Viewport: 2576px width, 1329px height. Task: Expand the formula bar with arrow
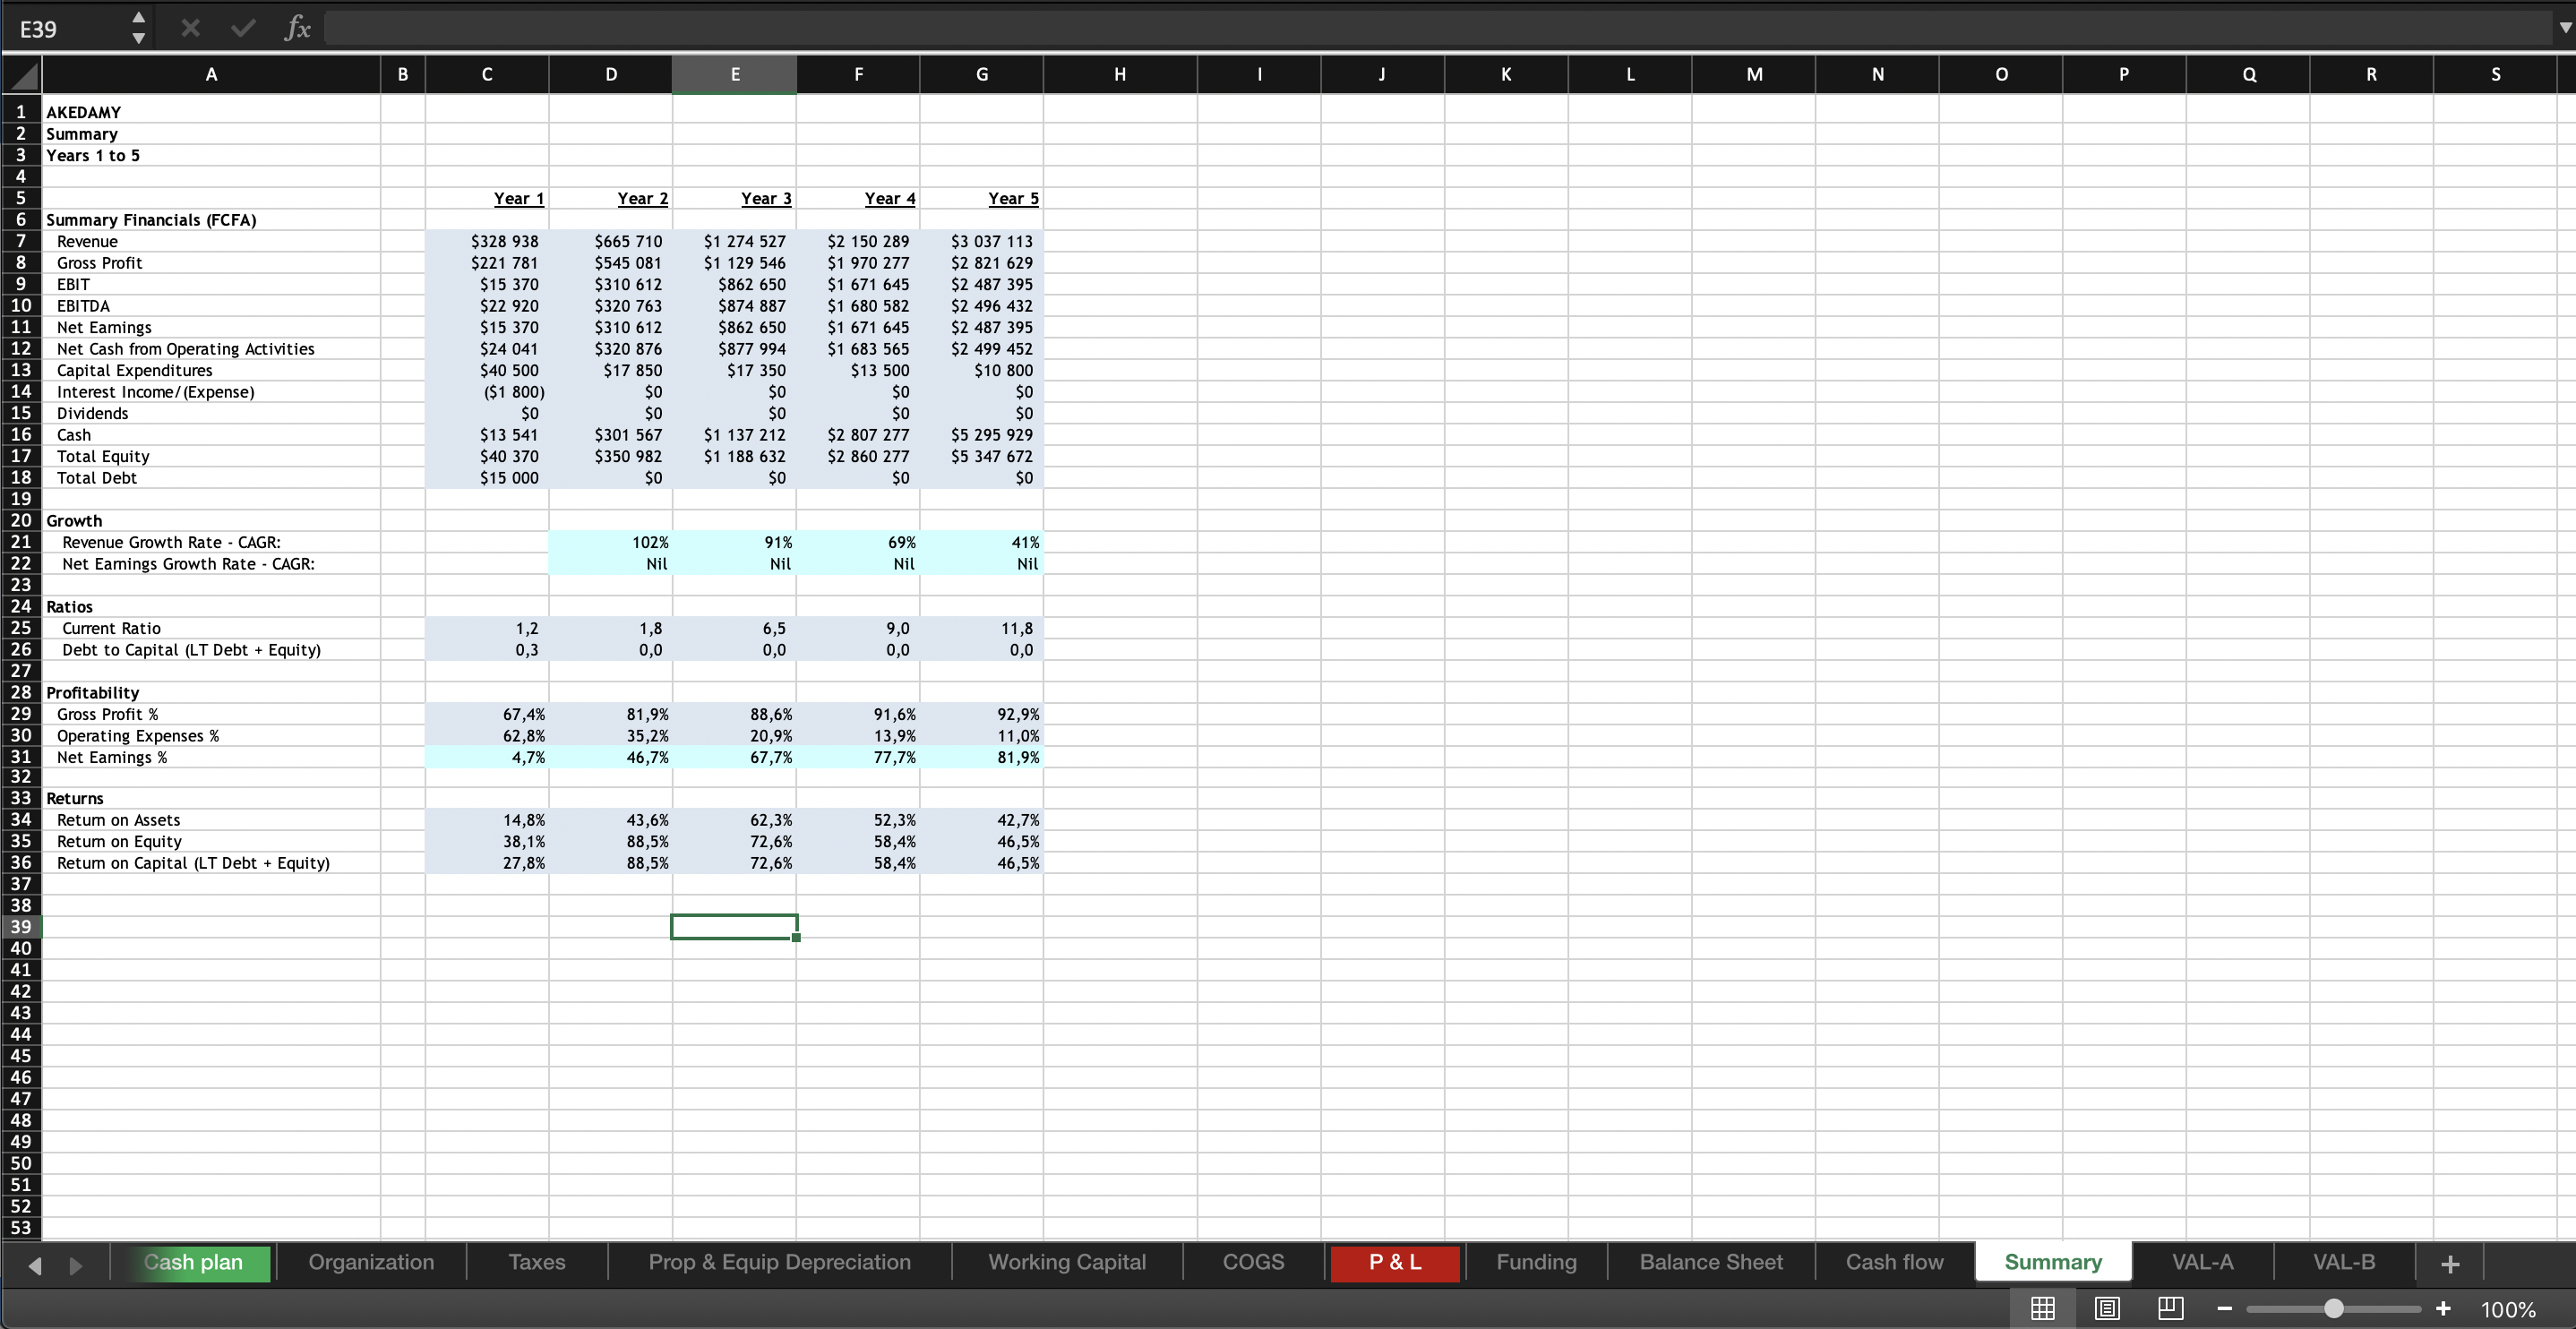click(x=2564, y=28)
